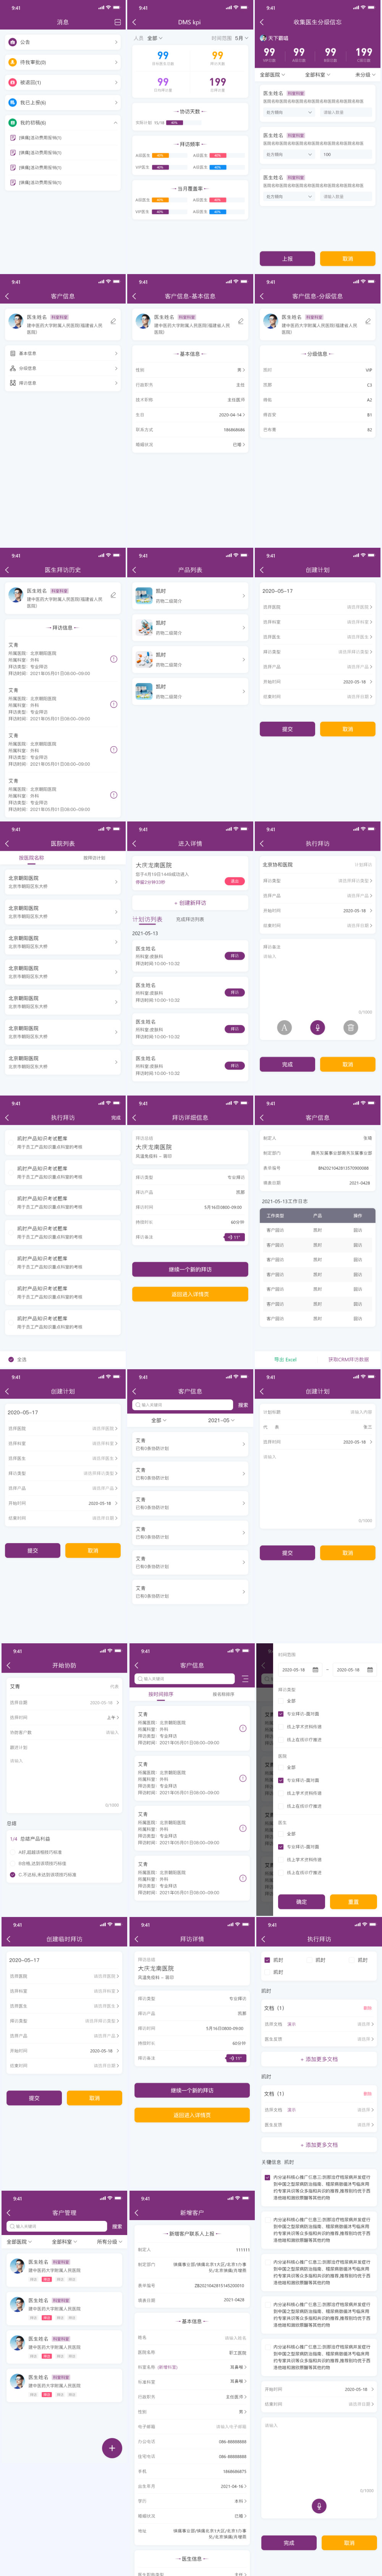Tap the search field on 客户管理 screen

pos(57,2226)
